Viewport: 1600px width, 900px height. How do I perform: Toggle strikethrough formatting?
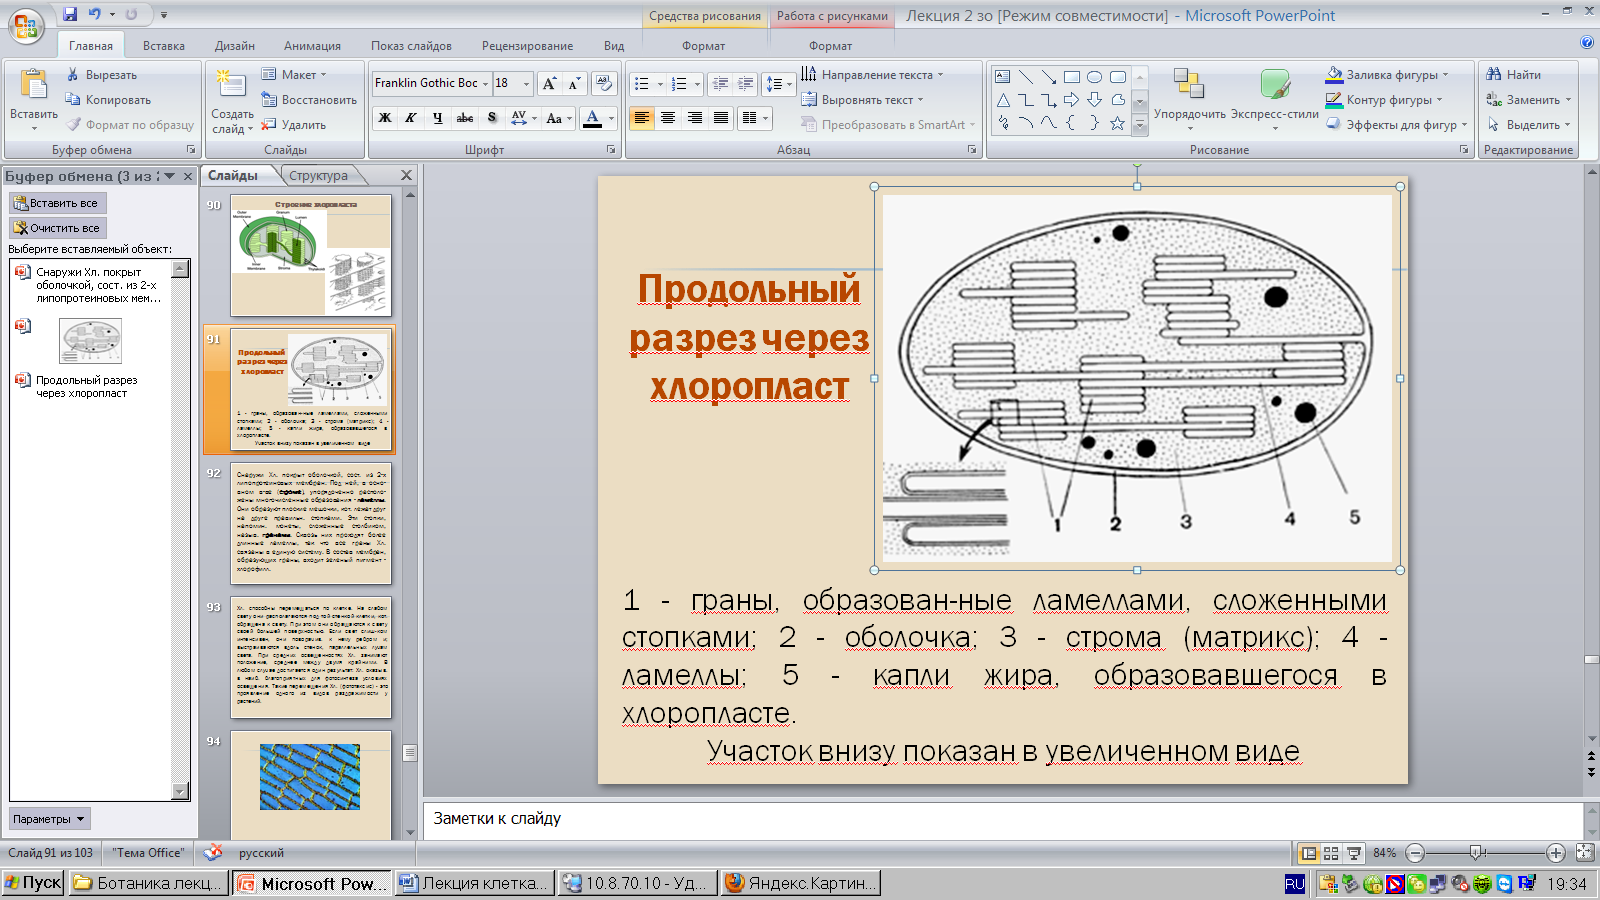pyautogui.click(x=465, y=118)
